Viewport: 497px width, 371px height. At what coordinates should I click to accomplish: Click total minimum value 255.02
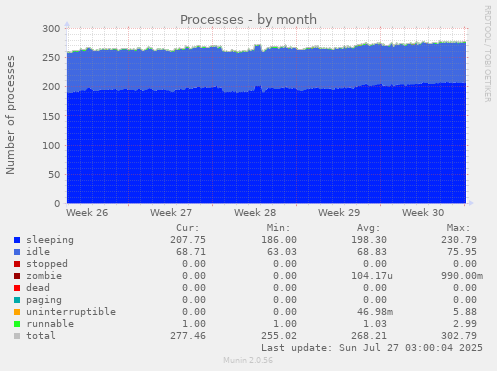point(279,336)
